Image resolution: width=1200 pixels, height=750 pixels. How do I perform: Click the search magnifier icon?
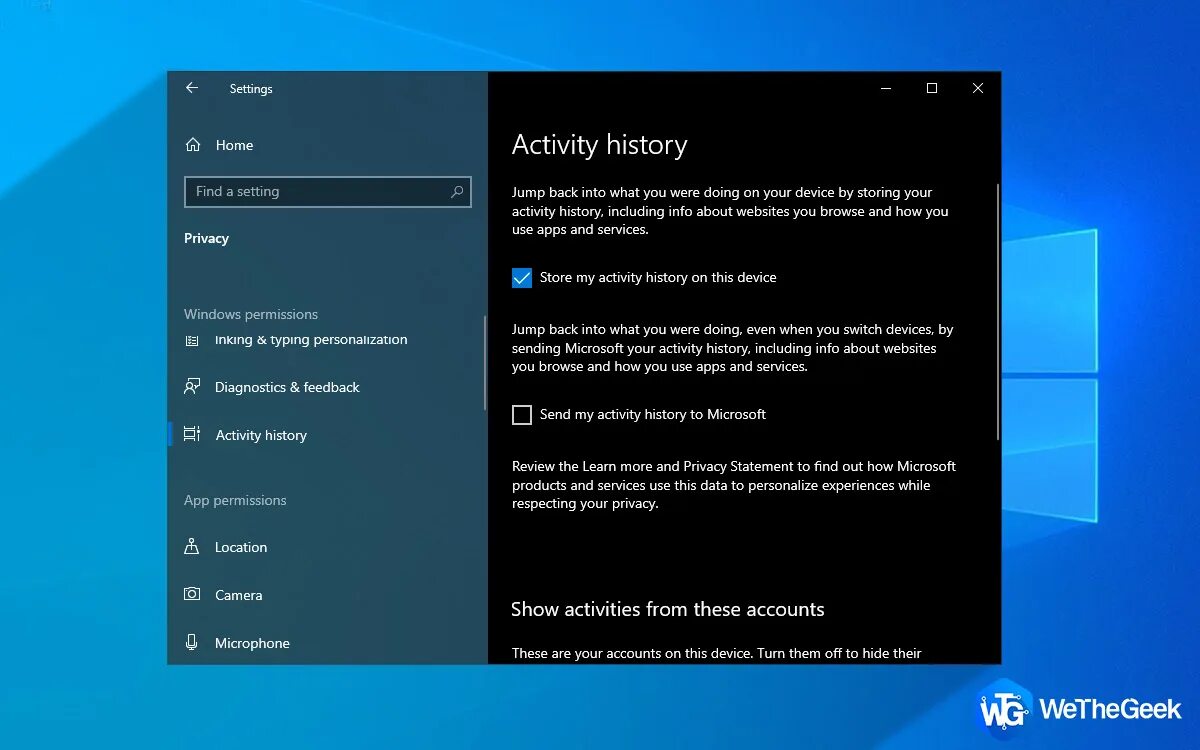(457, 192)
